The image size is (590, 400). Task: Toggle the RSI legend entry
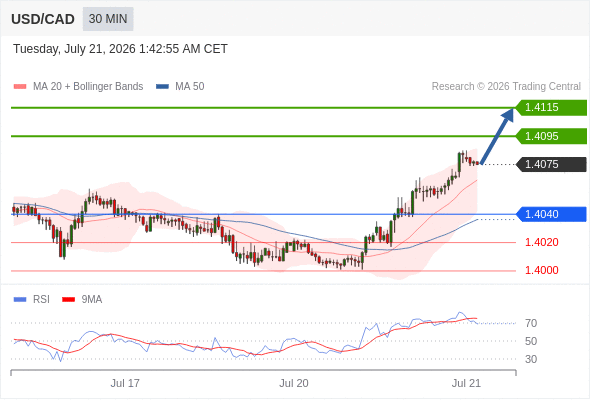click(32, 300)
